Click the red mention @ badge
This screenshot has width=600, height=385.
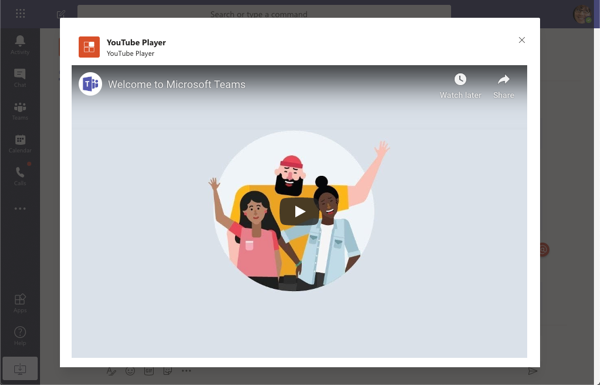point(544,250)
